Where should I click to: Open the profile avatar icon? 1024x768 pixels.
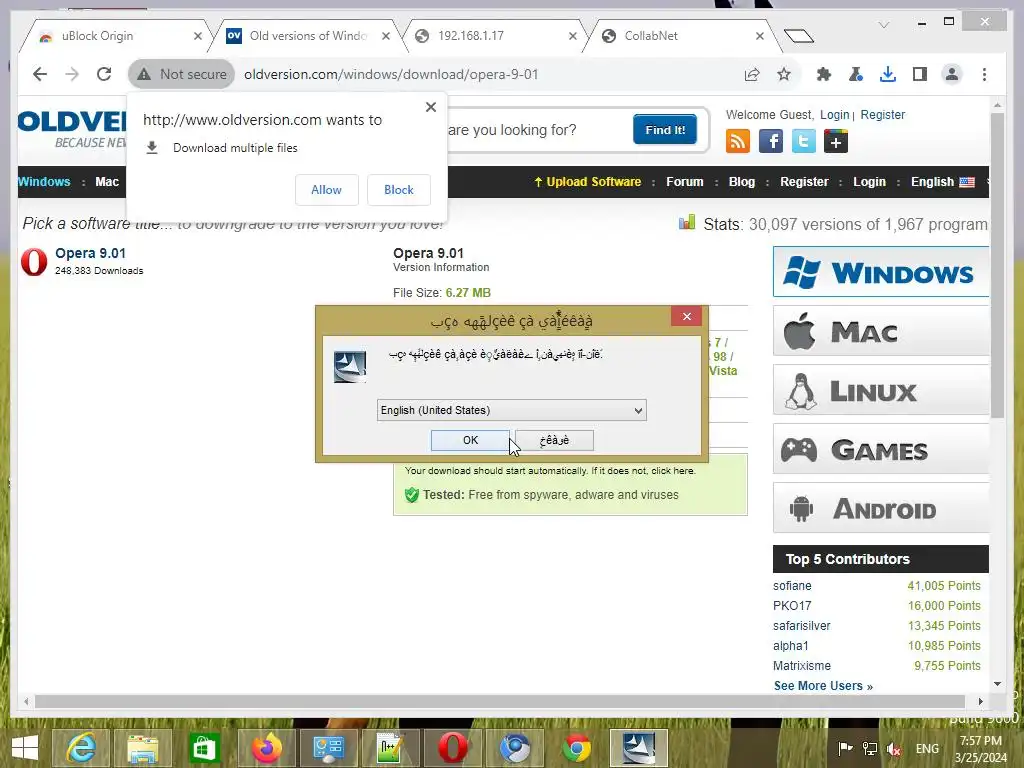click(x=952, y=74)
